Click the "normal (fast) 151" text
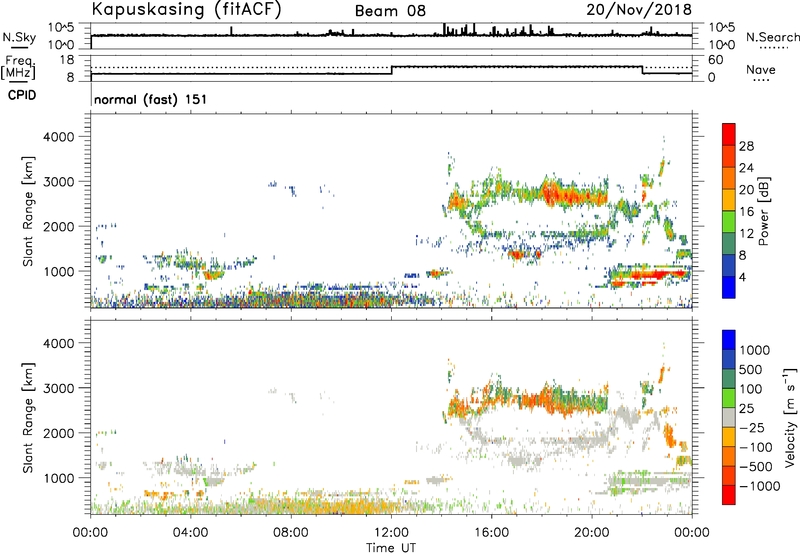This screenshot has height=554, width=800. pos(151,99)
